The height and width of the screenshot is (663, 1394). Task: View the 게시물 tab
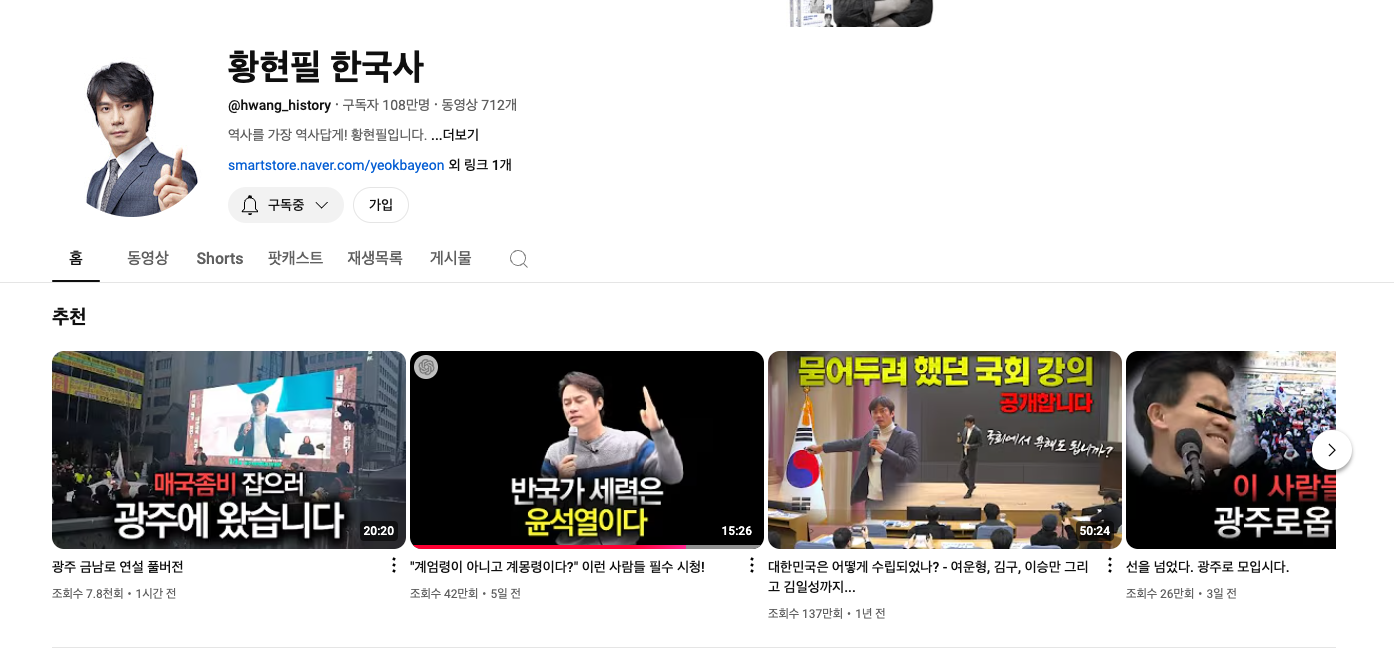pyautogui.click(x=450, y=258)
